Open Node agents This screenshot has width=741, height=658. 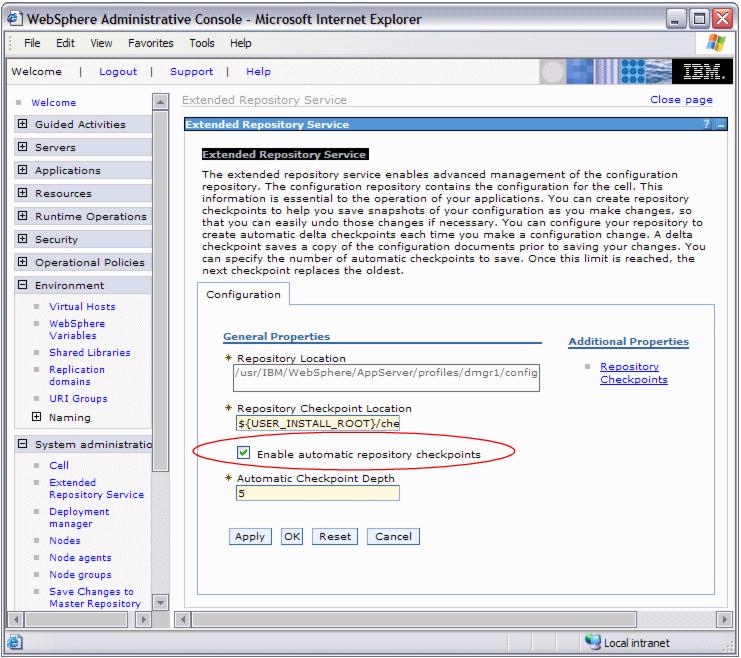click(x=80, y=557)
